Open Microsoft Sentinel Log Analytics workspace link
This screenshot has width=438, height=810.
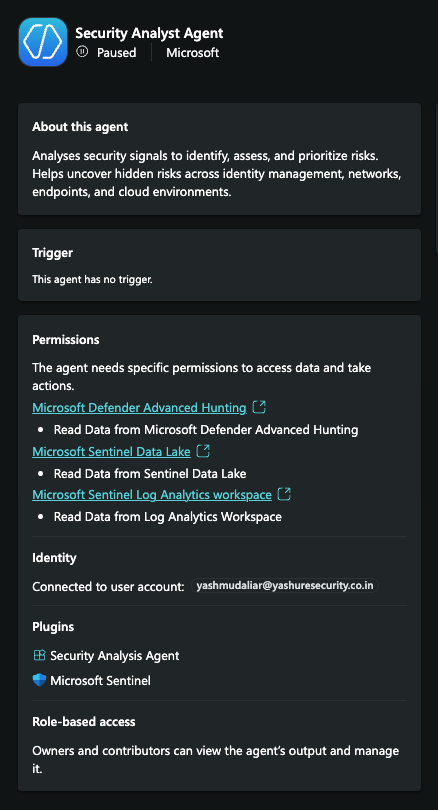coord(152,495)
